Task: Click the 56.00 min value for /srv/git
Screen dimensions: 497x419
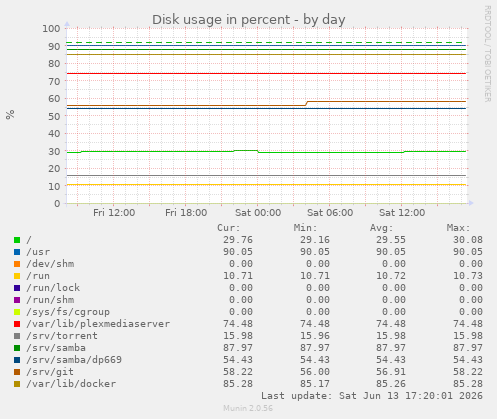Action: pyautogui.click(x=315, y=372)
